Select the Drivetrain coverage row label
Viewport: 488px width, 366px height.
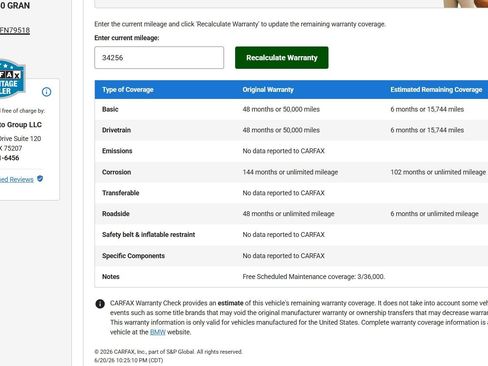coord(116,130)
